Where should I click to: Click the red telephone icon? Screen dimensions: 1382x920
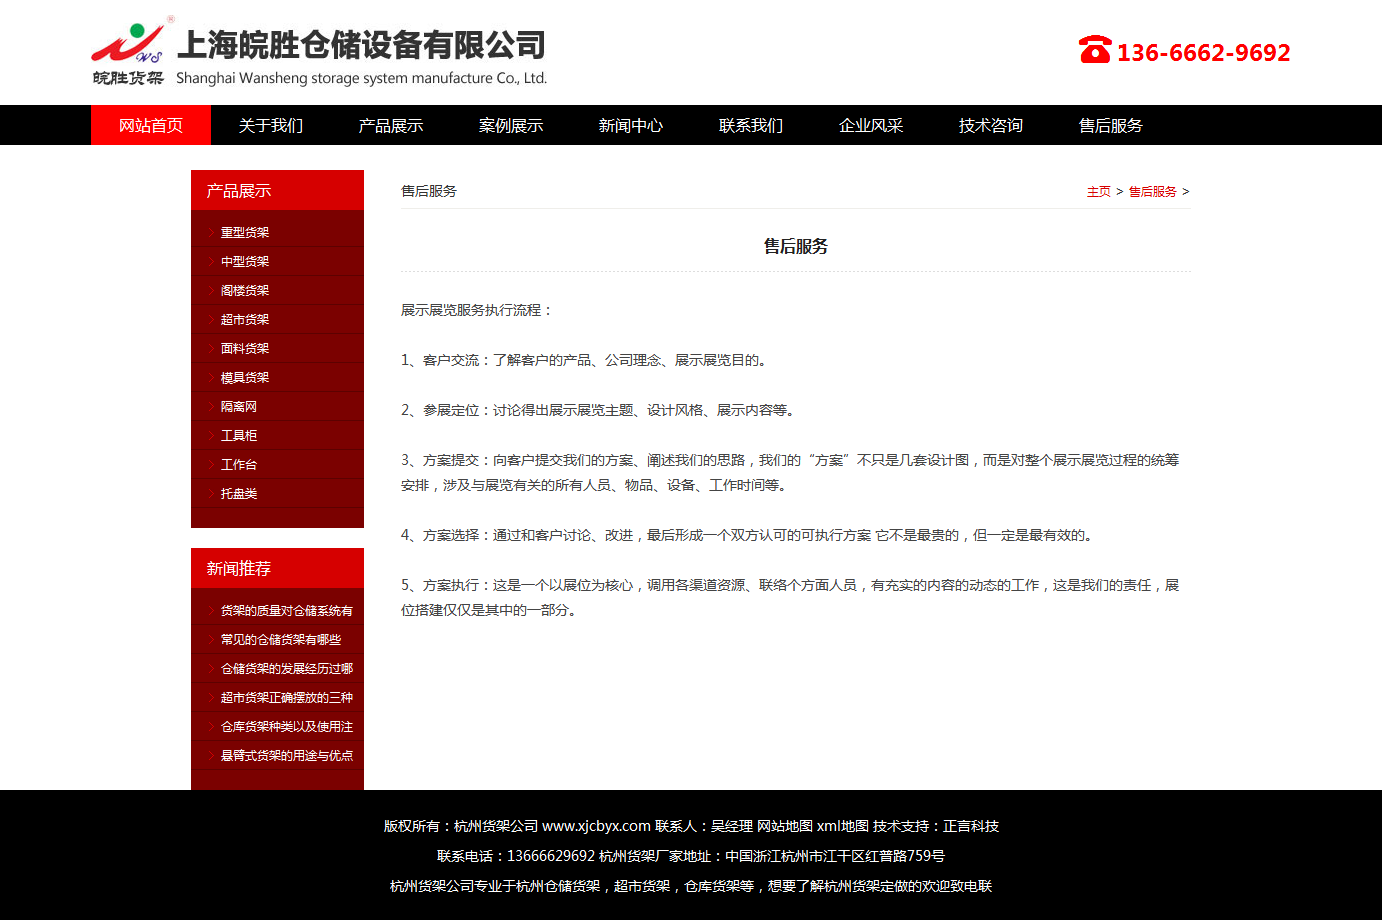1095,49
